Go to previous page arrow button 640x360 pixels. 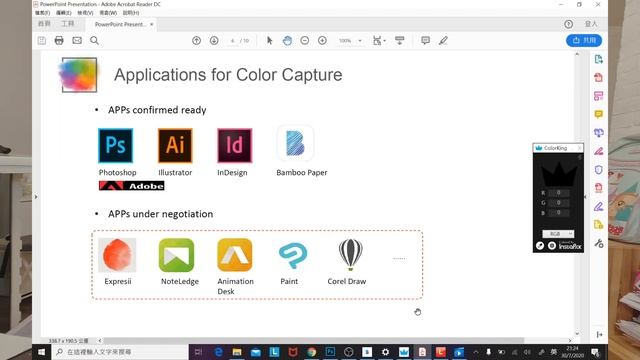[196, 40]
